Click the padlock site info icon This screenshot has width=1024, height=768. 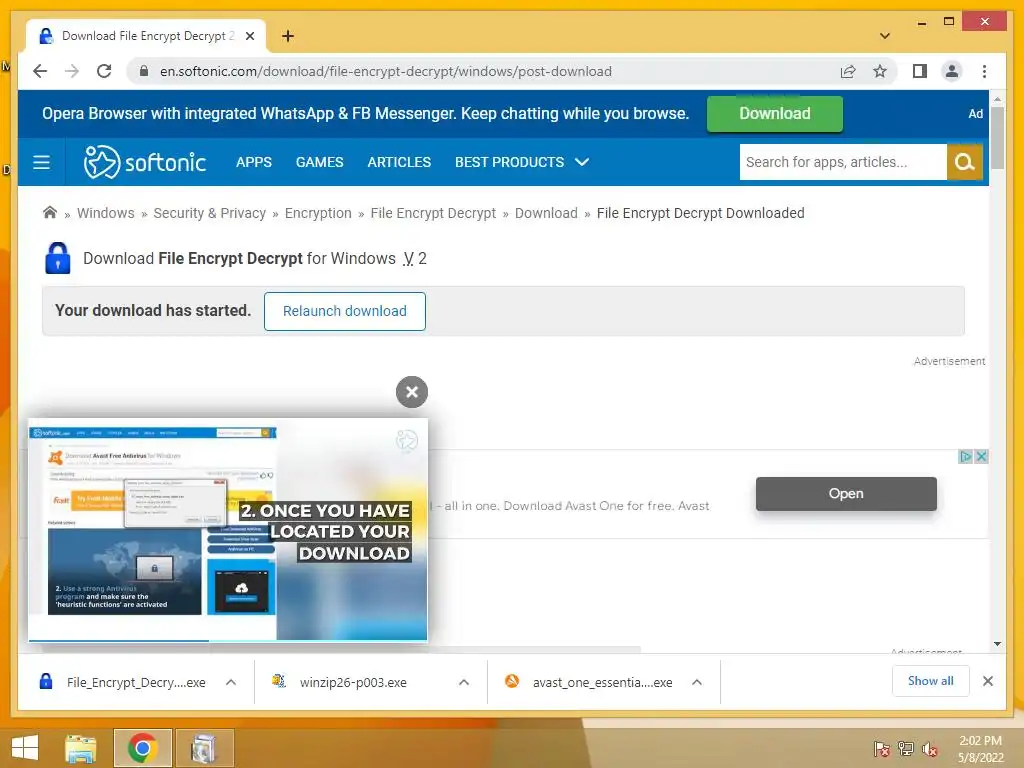point(144,71)
